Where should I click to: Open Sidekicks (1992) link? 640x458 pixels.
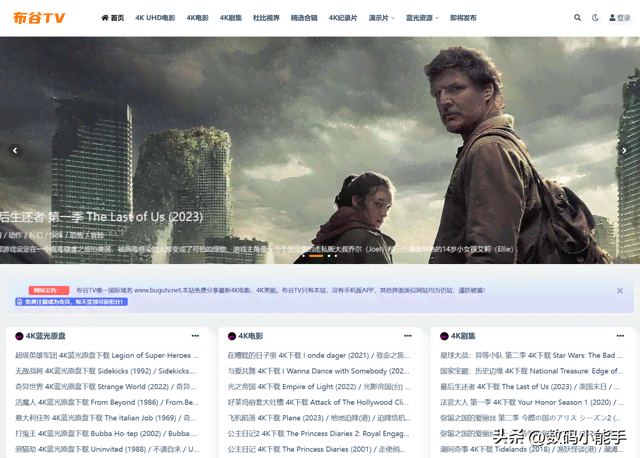click(x=106, y=371)
